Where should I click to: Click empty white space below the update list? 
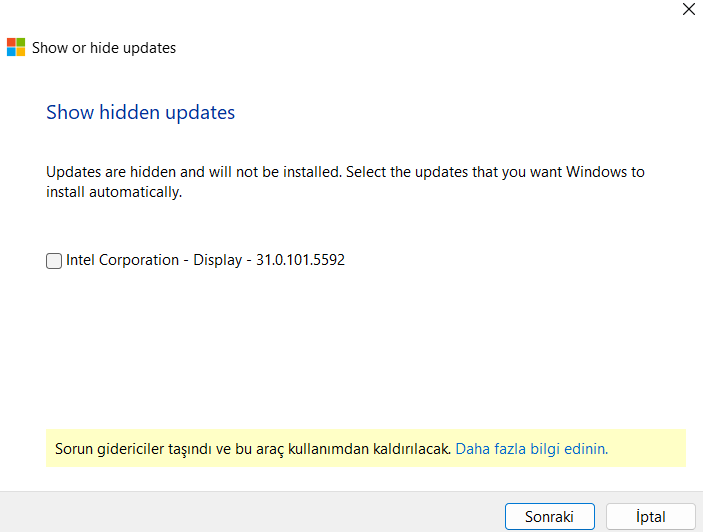(350, 350)
